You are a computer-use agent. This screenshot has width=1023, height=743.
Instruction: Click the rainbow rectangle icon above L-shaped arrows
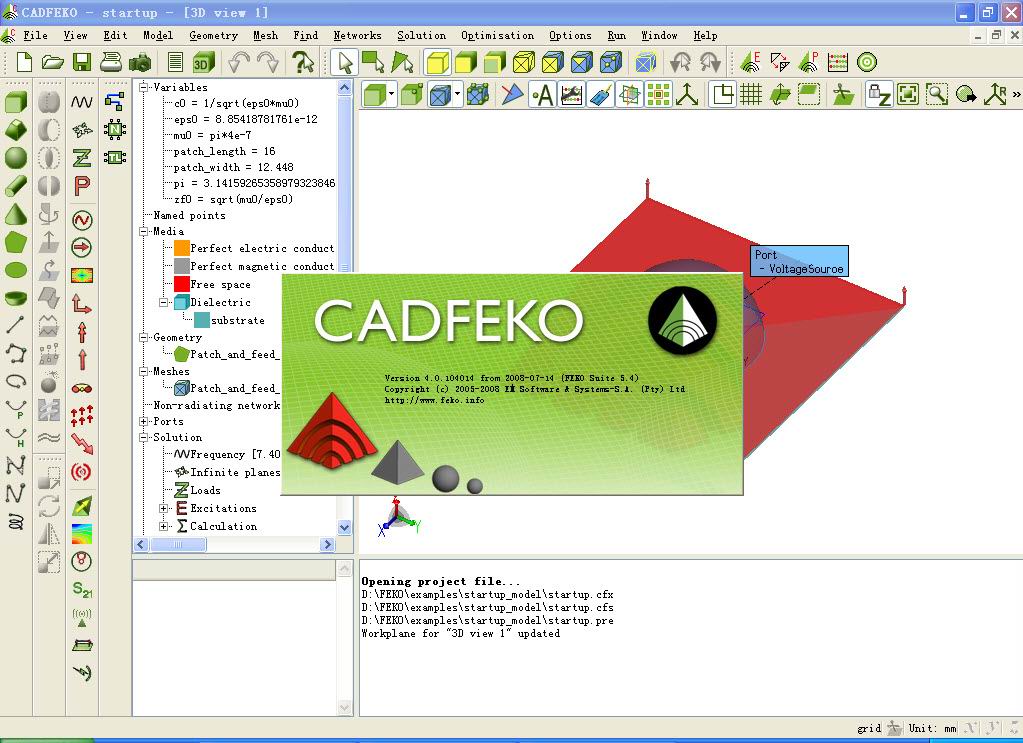82,275
